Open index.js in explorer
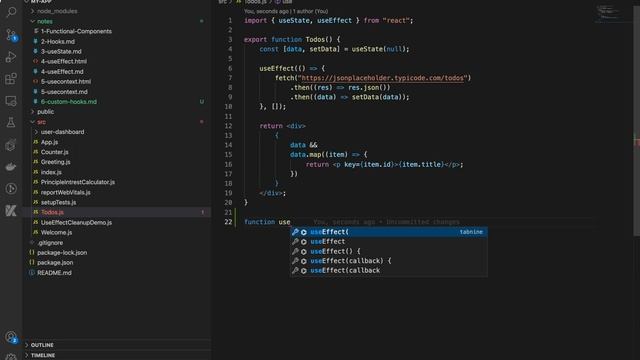The width and height of the screenshot is (640, 360). 51,172
